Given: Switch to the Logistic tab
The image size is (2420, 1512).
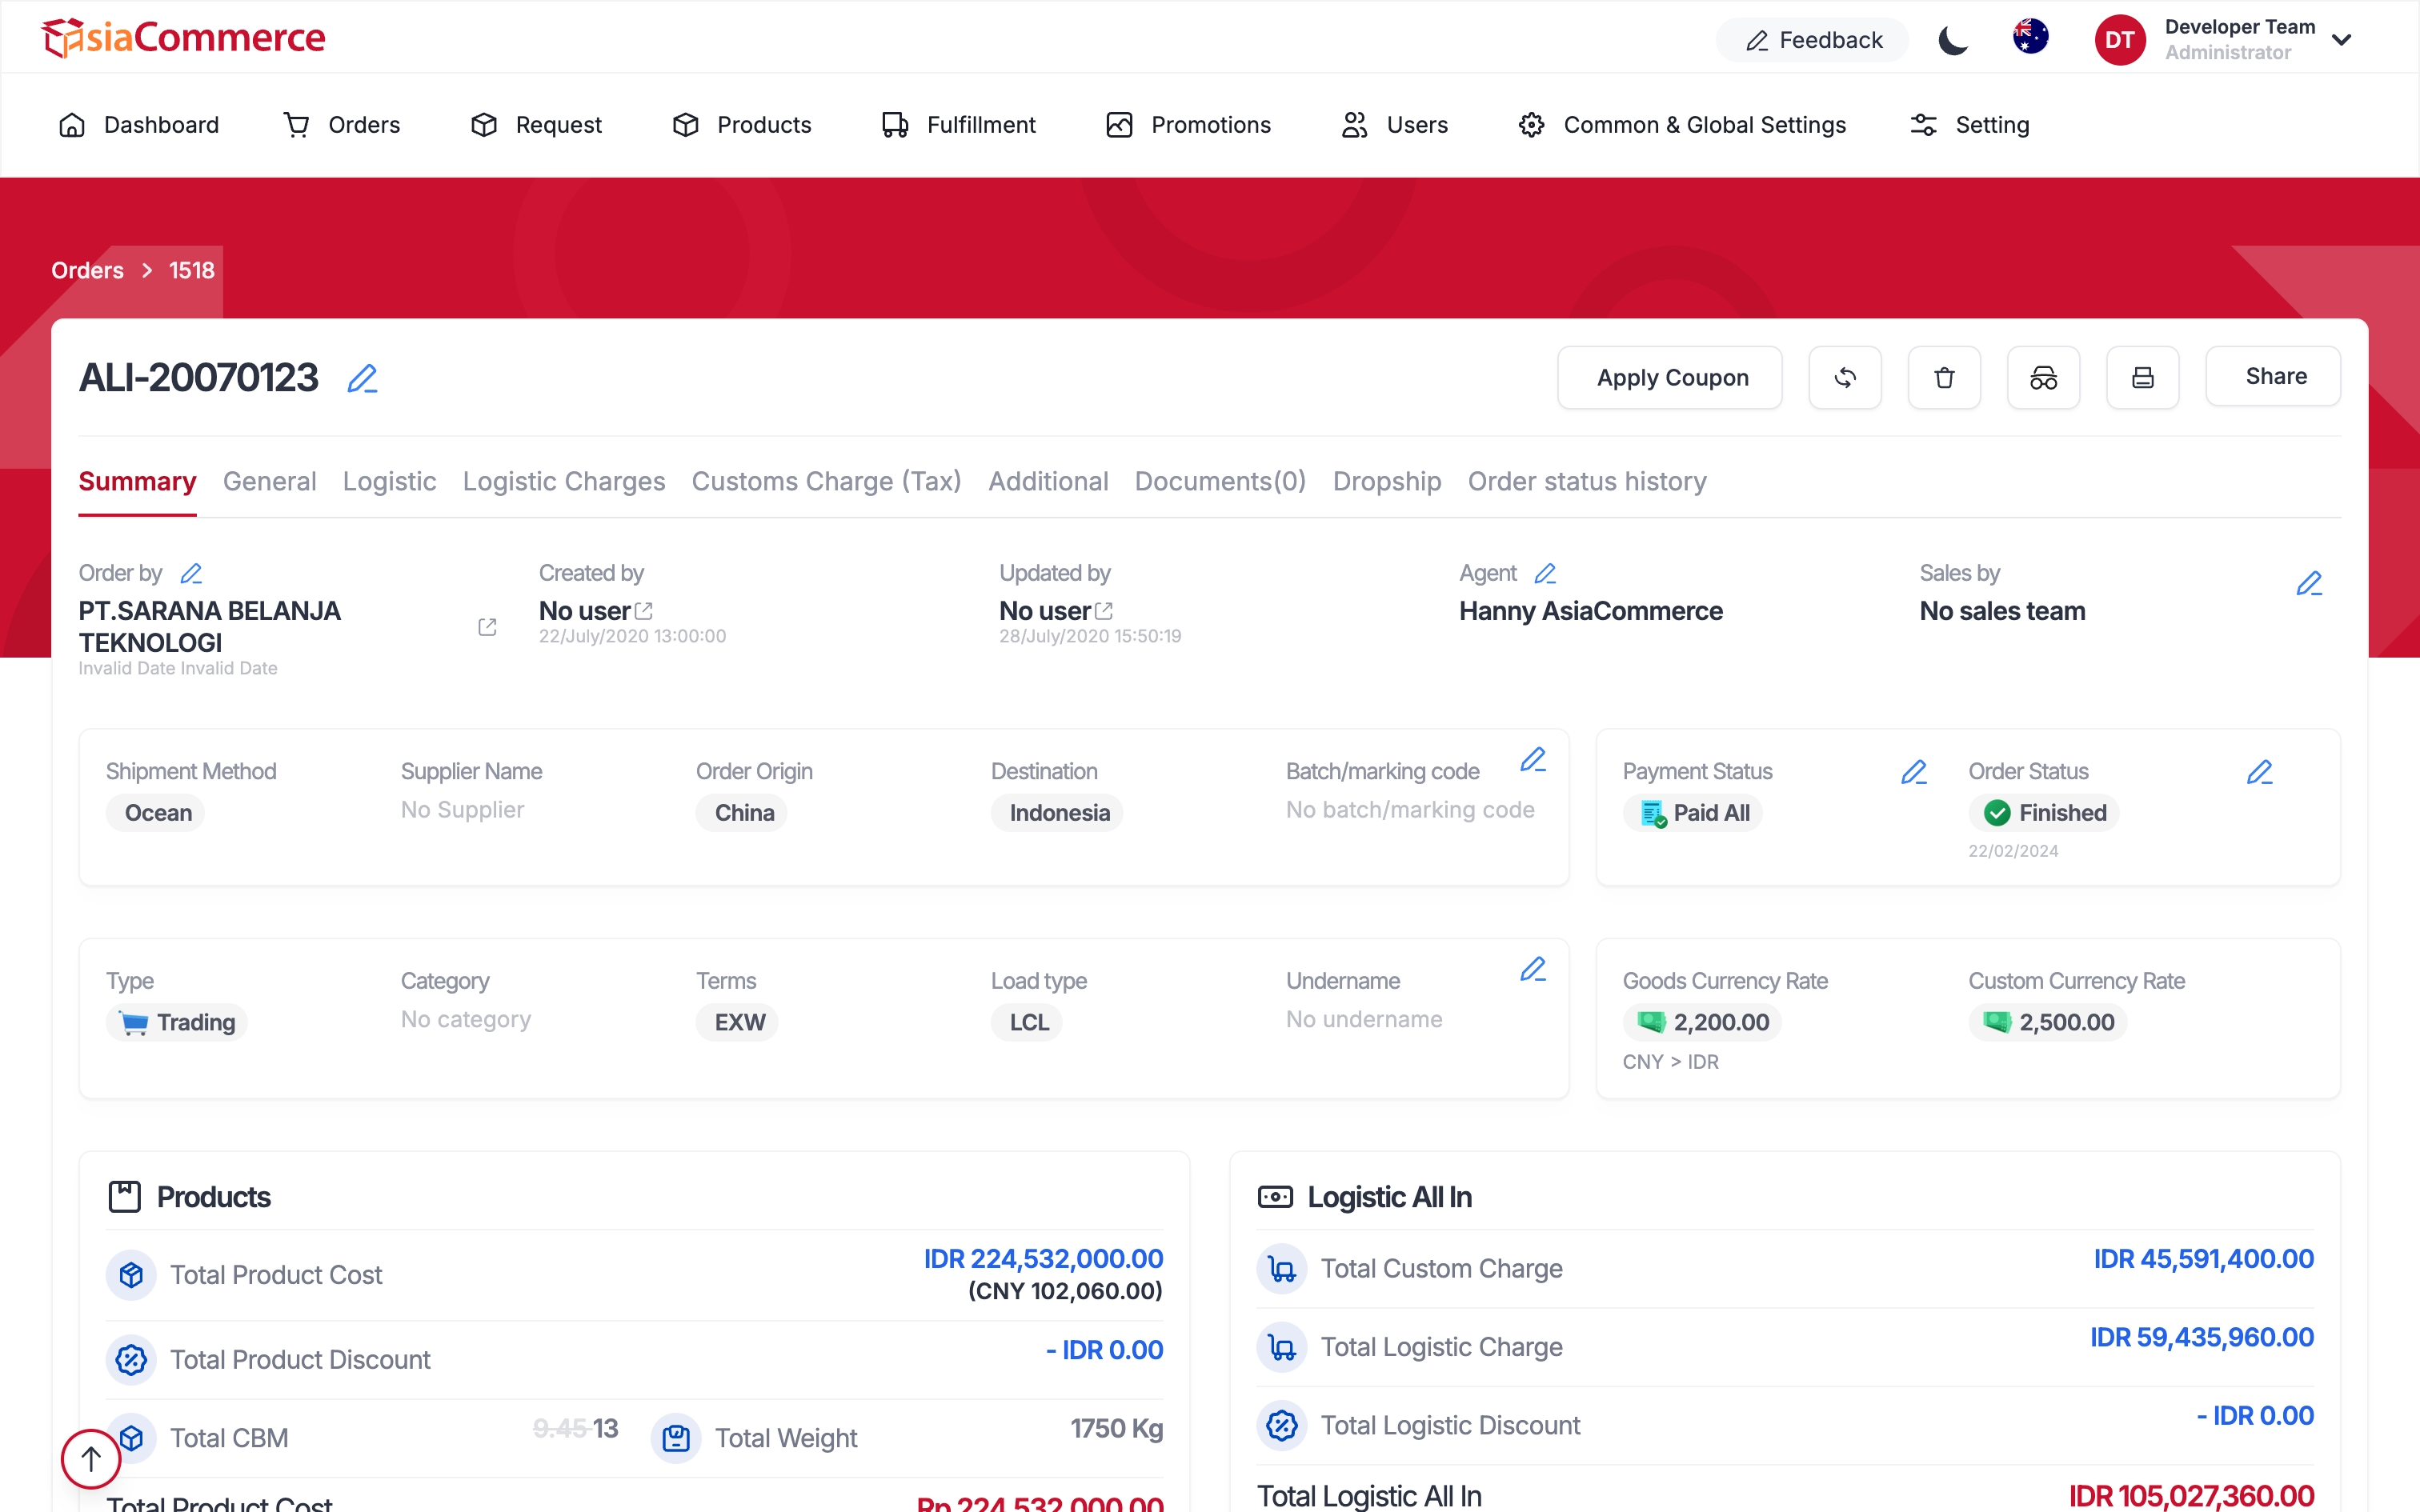Looking at the screenshot, I should click(389, 481).
